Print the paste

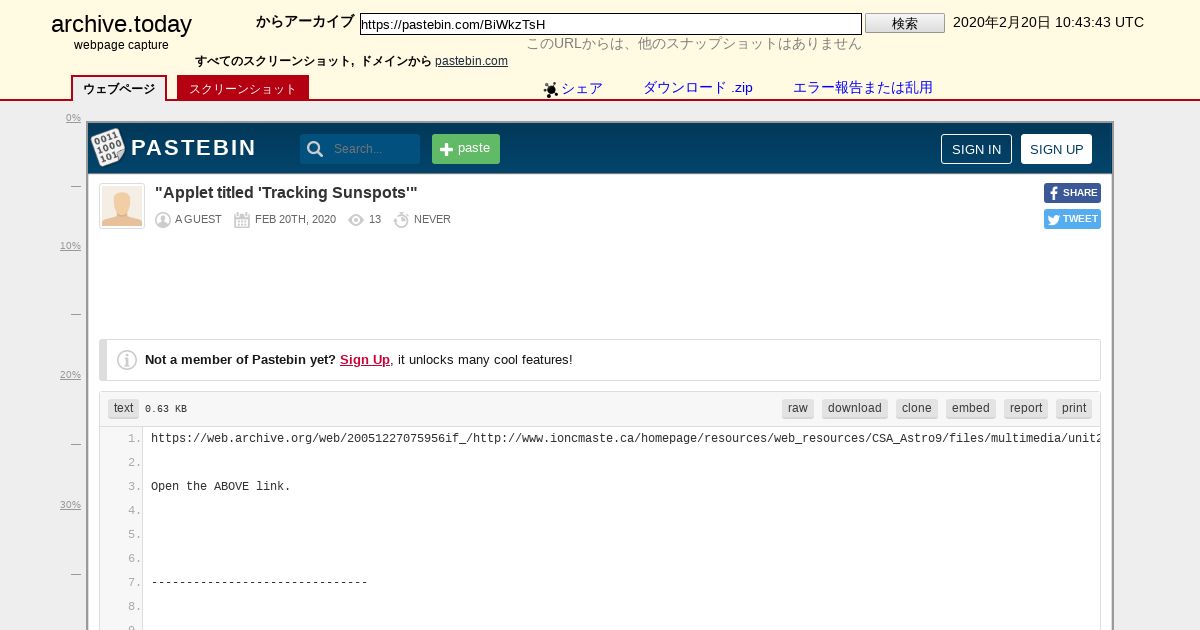pos(1074,408)
